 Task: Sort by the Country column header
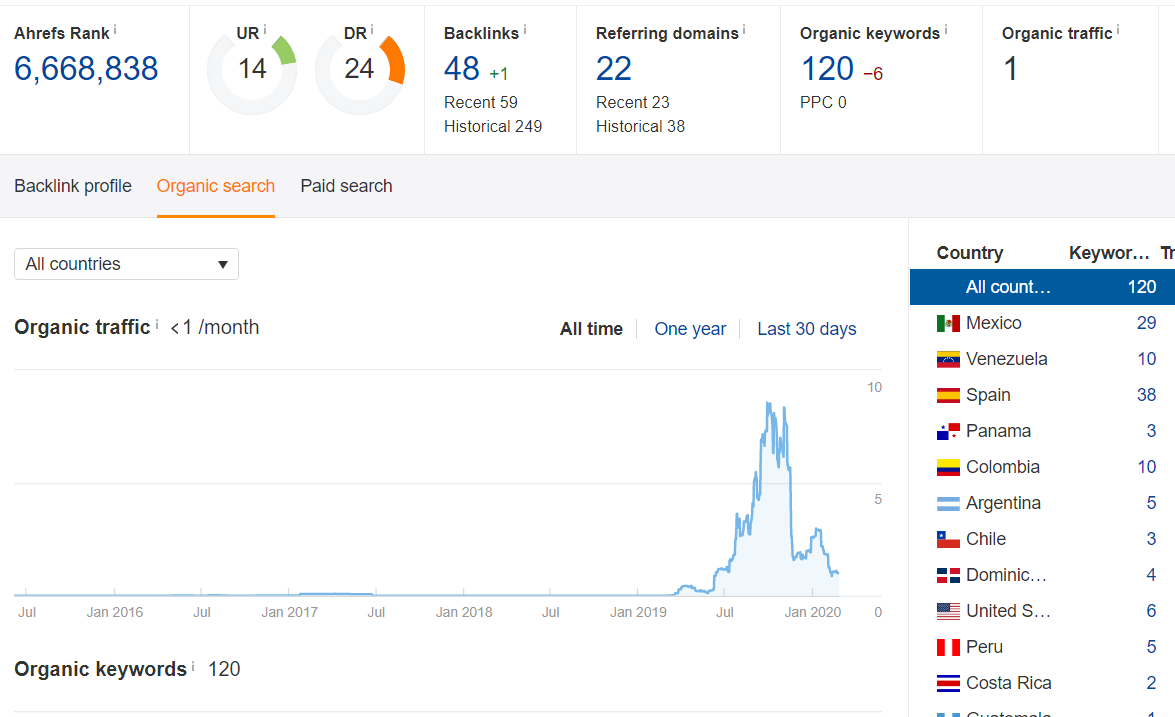(970, 253)
